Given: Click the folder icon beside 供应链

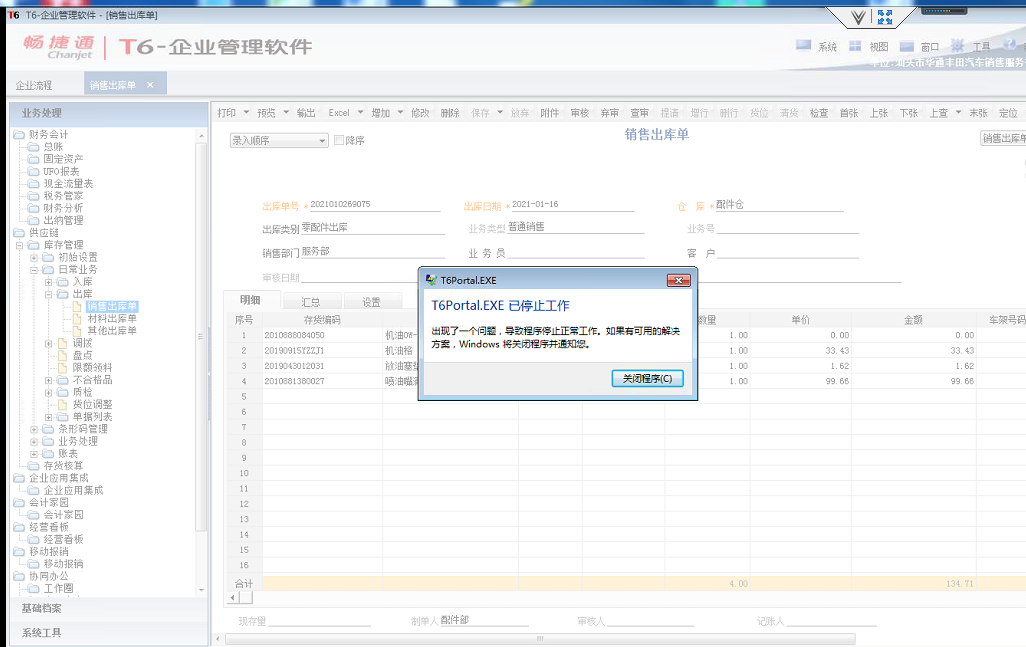Looking at the screenshot, I should (19, 233).
